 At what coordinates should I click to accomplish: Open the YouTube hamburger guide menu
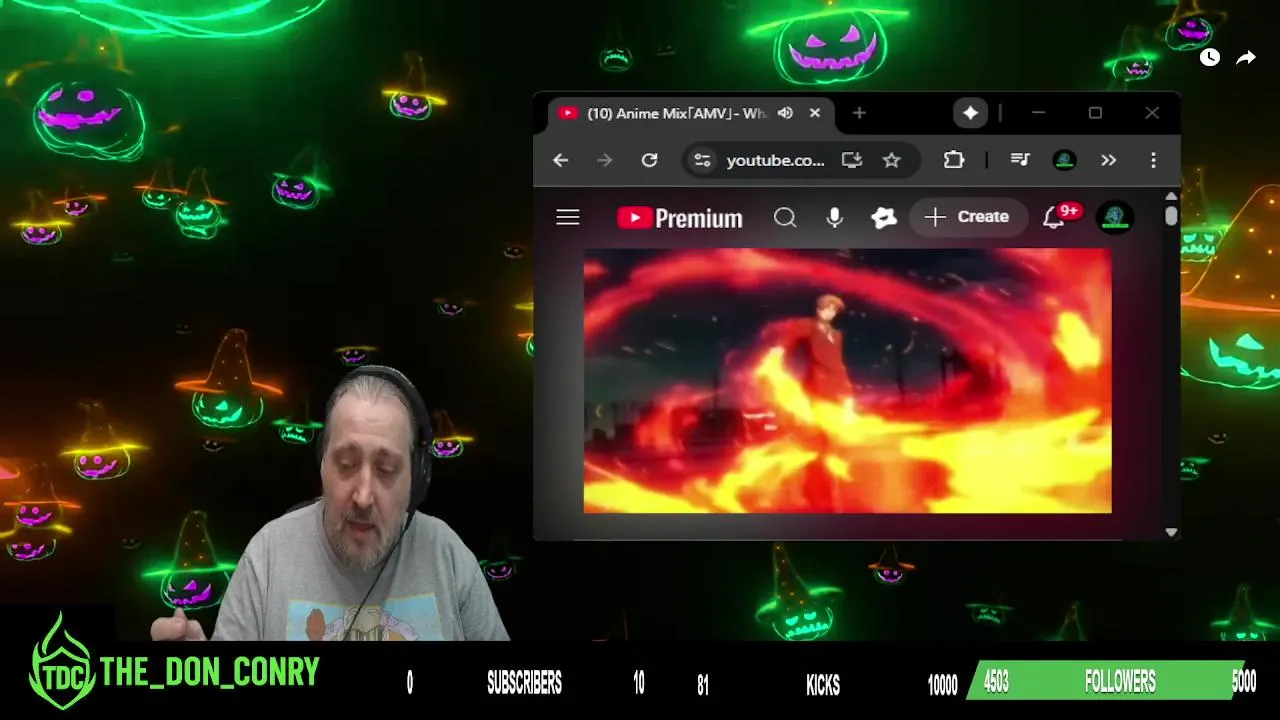tap(568, 217)
